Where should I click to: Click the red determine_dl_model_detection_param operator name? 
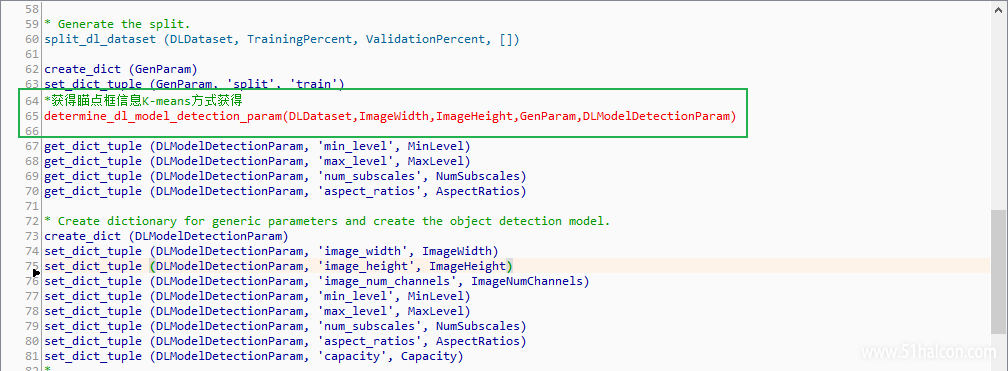(x=163, y=116)
